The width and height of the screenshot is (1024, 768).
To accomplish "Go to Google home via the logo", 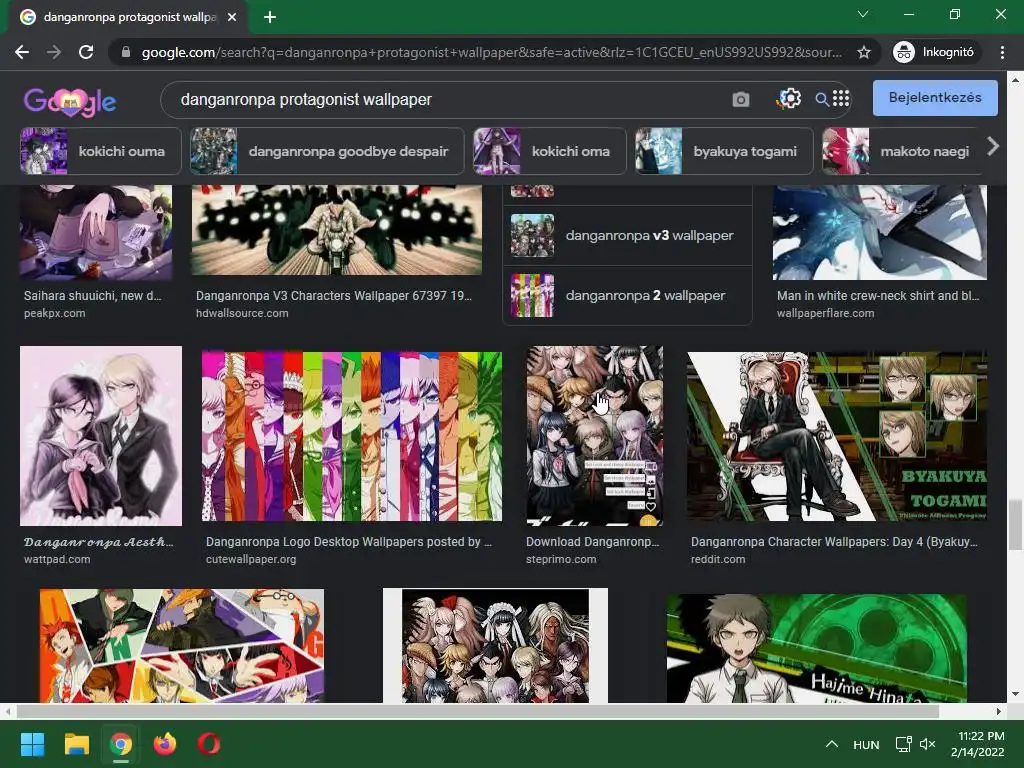I will (x=70, y=101).
